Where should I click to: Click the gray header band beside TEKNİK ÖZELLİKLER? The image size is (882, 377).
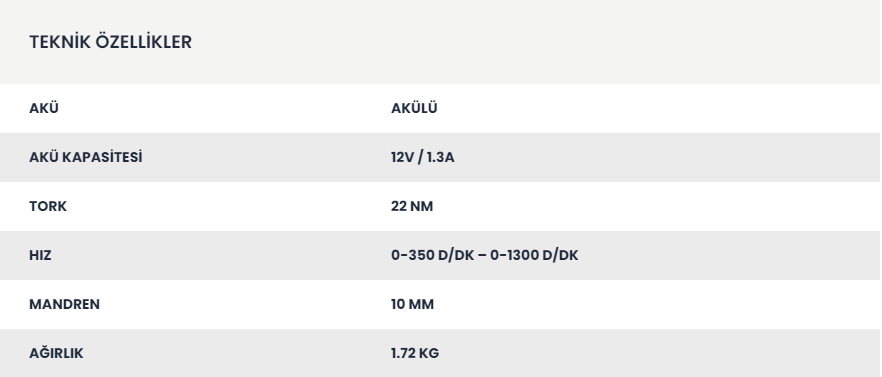(534, 42)
